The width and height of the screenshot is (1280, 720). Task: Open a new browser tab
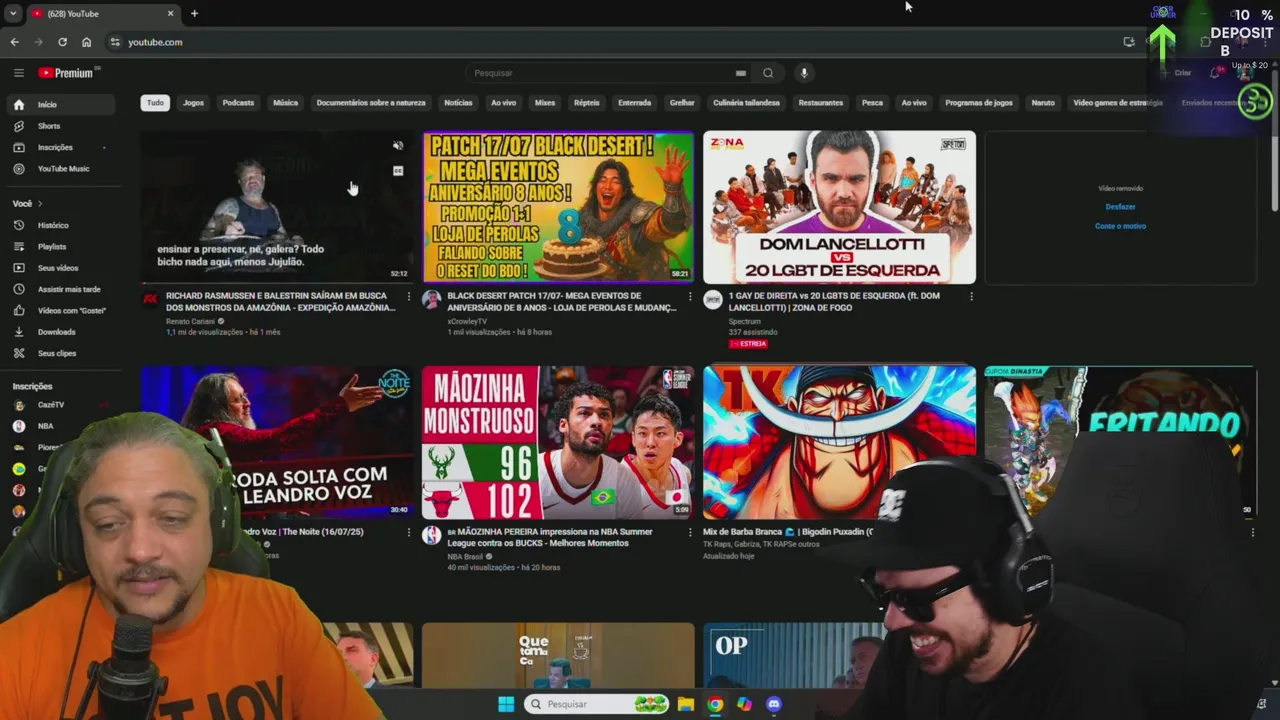(194, 13)
